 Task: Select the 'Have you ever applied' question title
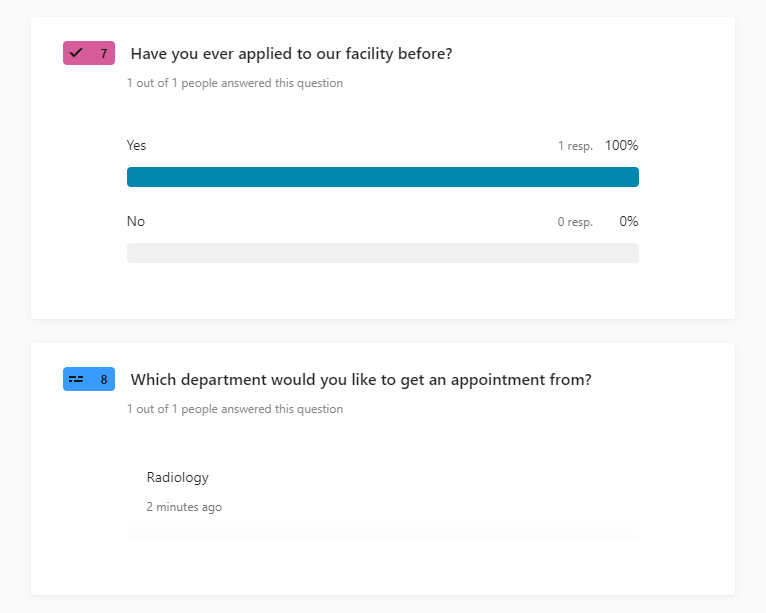pyautogui.click(x=291, y=54)
